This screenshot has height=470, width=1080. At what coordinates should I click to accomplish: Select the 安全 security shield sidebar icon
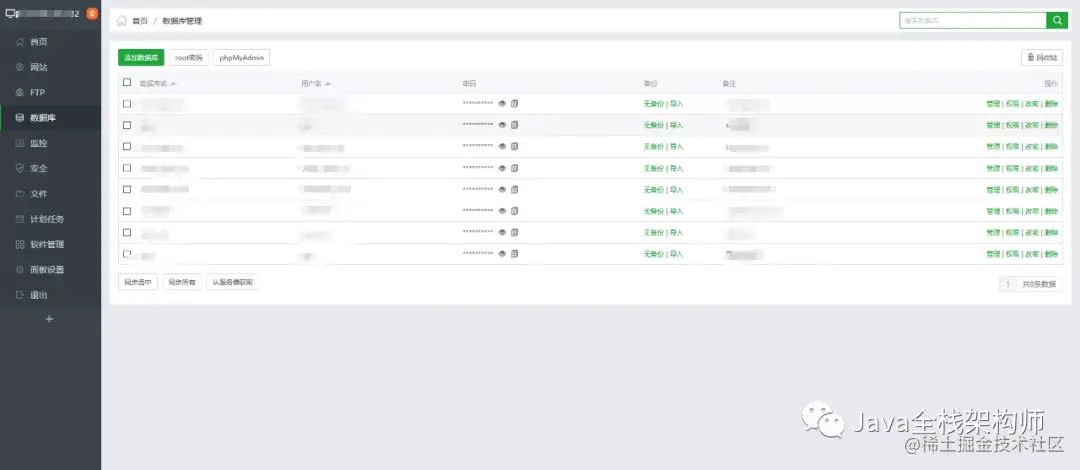(20, 168)
